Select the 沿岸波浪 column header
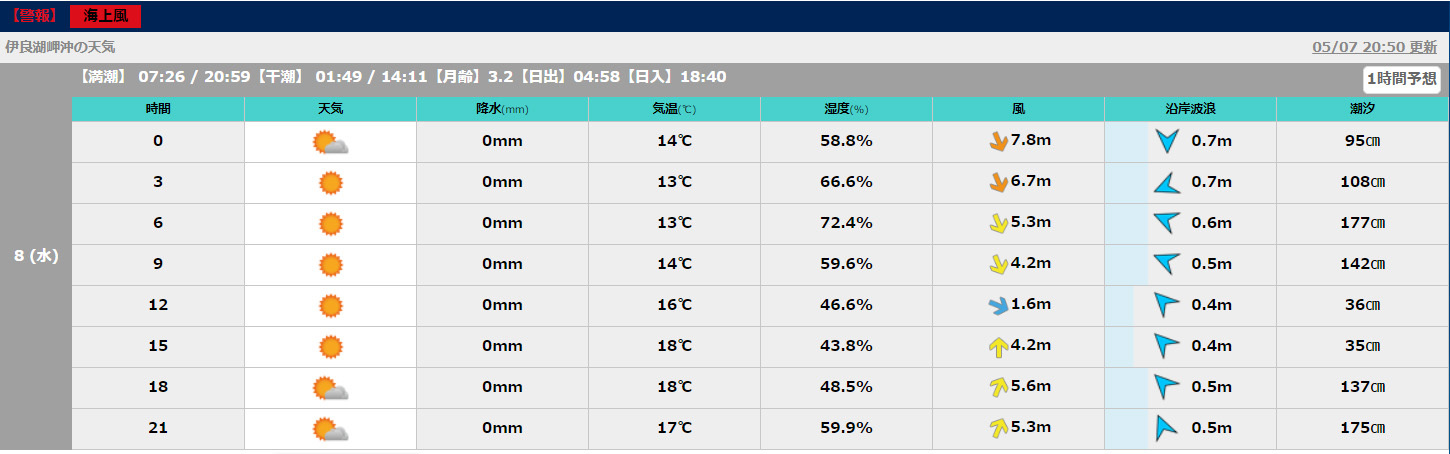The image size is (1450, 454). tap(1190, 109)
